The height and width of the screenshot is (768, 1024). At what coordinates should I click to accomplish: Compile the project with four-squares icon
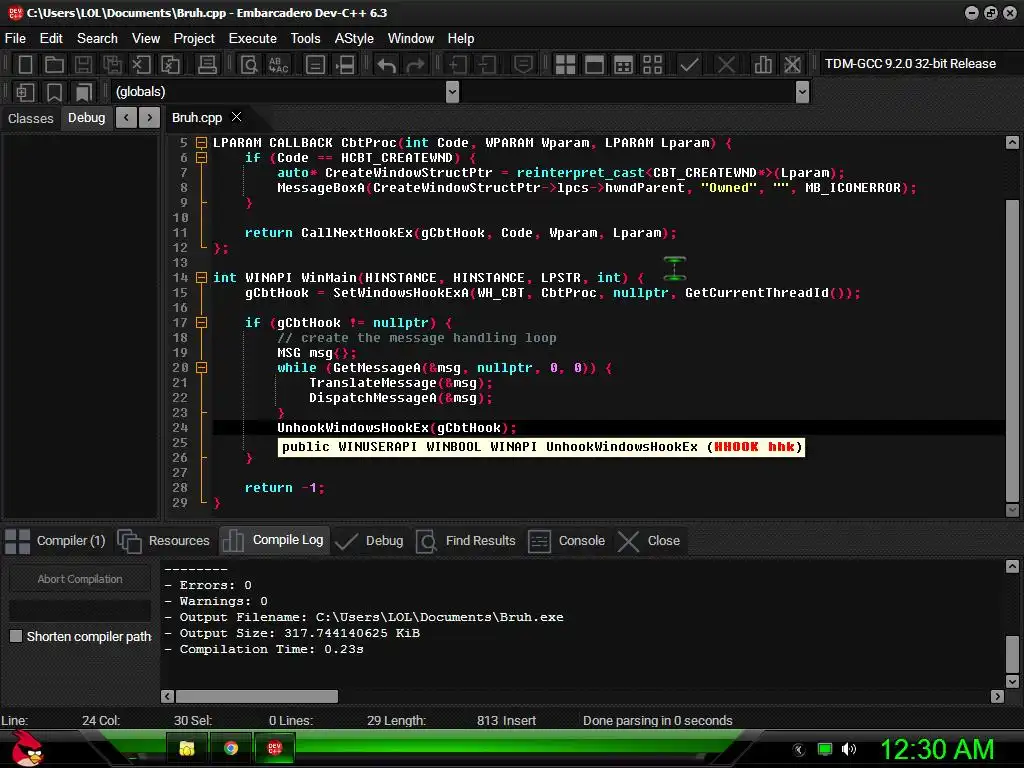[565, 64]
